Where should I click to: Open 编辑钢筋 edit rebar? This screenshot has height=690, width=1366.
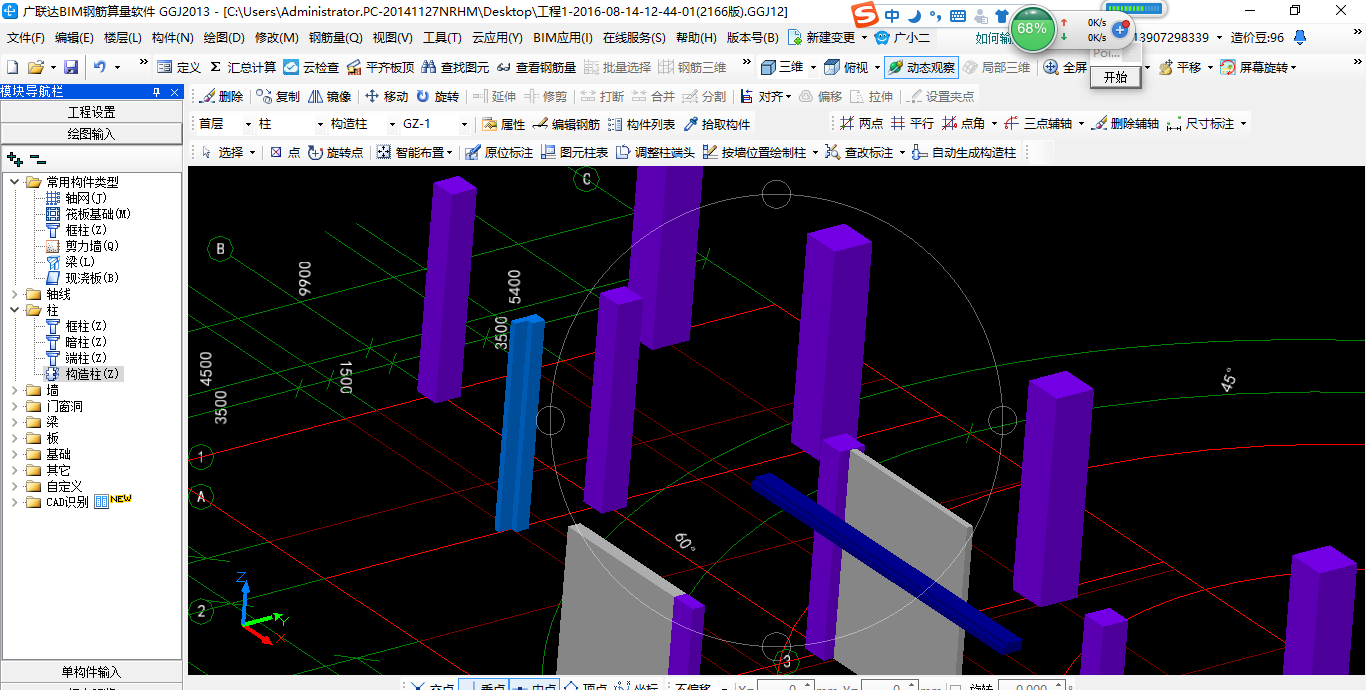pyautogui.click(x=566, y=124)
